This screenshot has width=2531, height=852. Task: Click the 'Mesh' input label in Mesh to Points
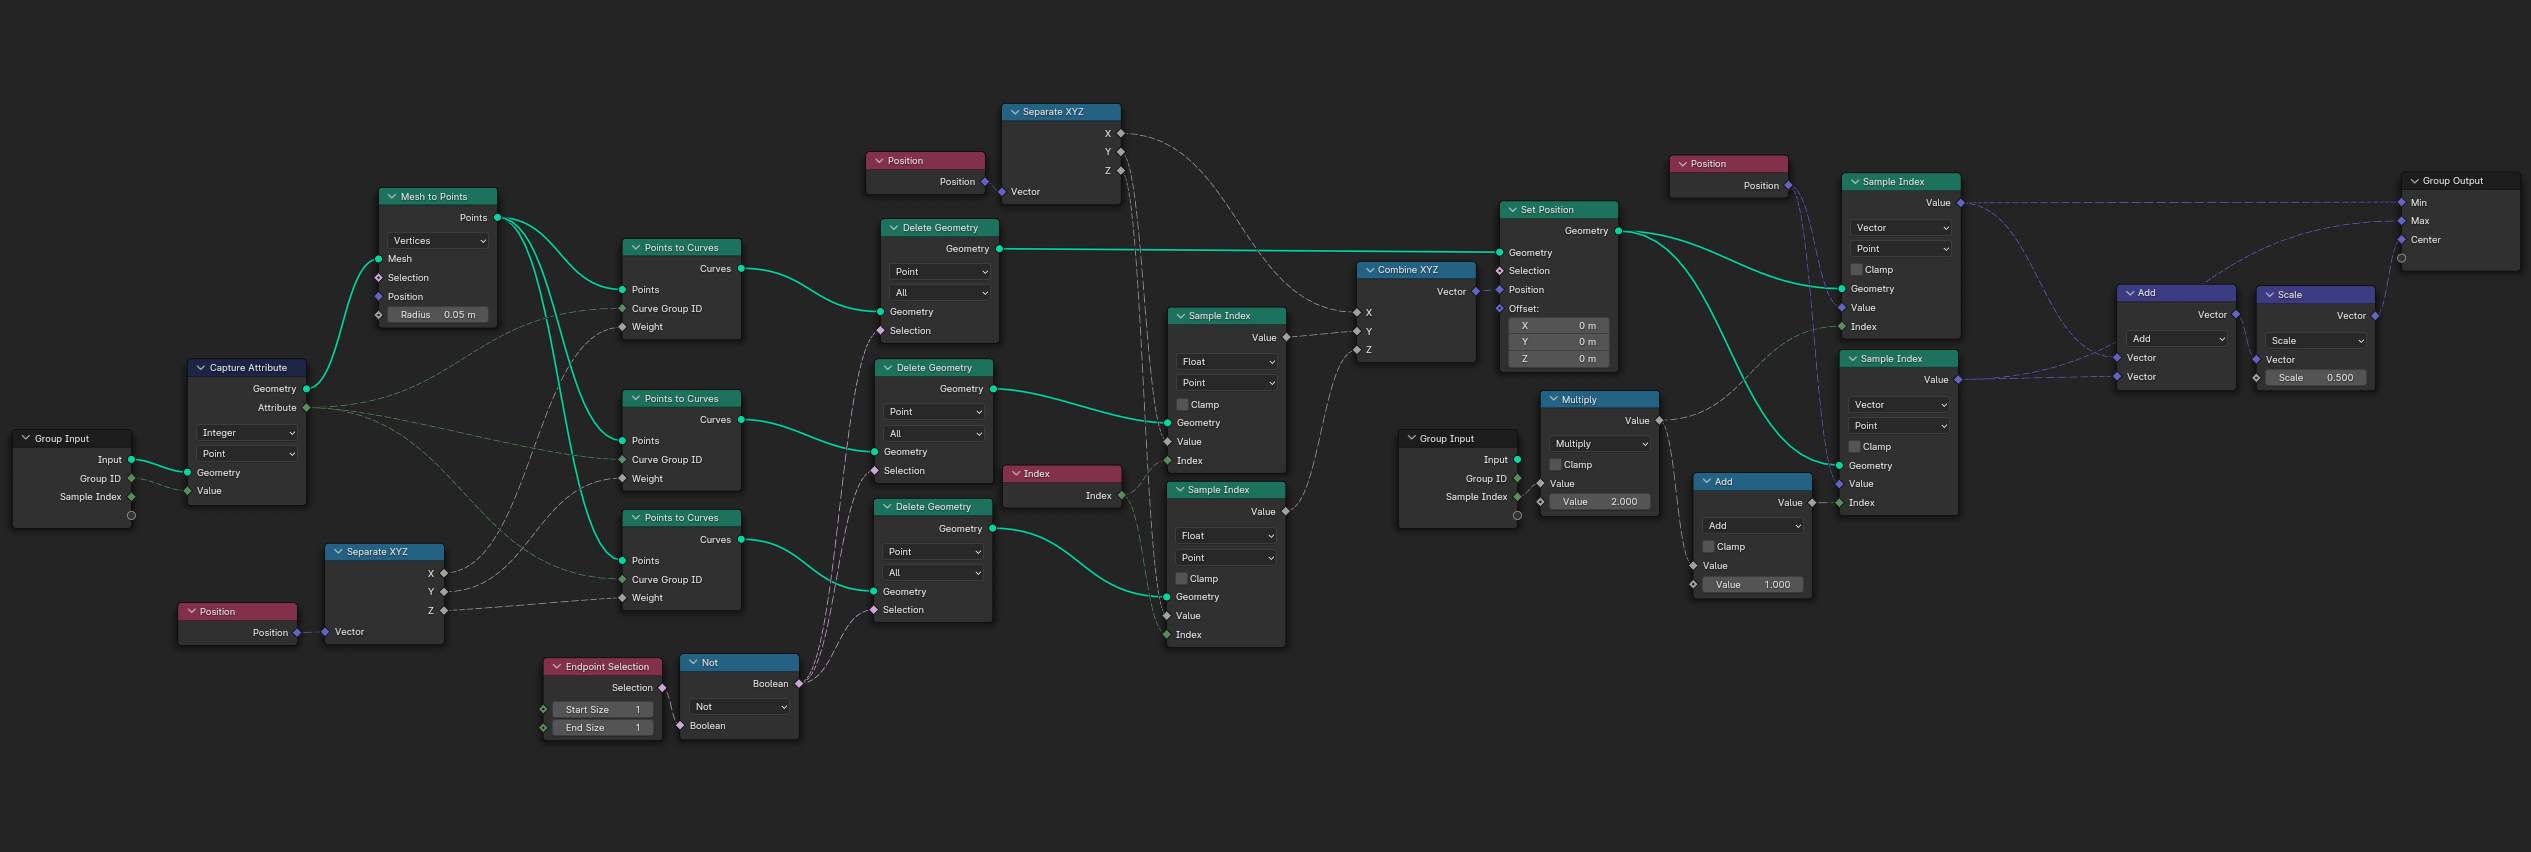click(400, 259)
